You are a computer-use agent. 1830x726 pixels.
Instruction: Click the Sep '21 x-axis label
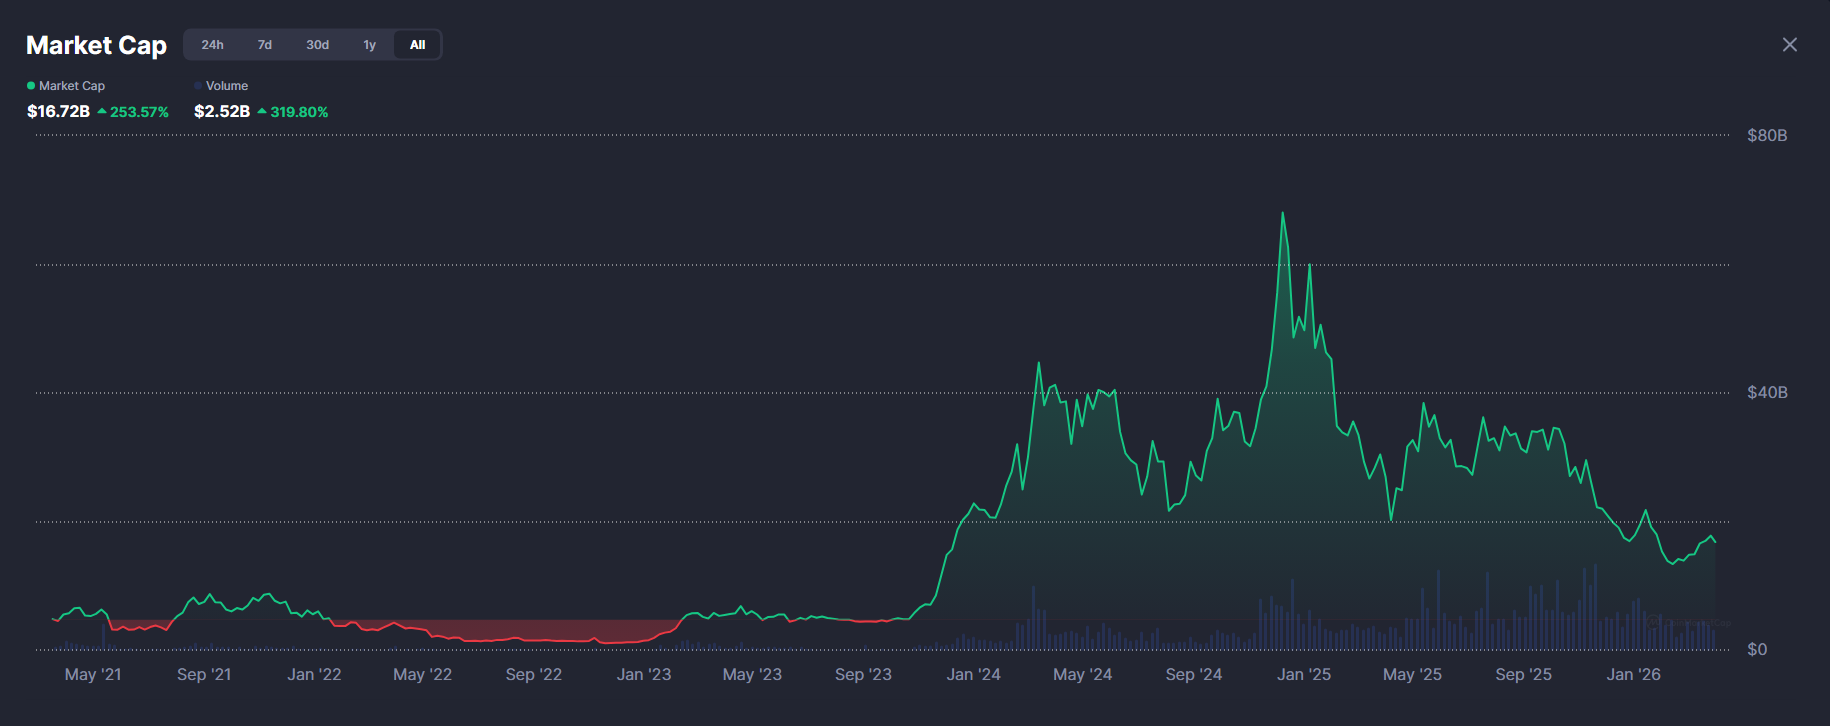coord(204,674)
